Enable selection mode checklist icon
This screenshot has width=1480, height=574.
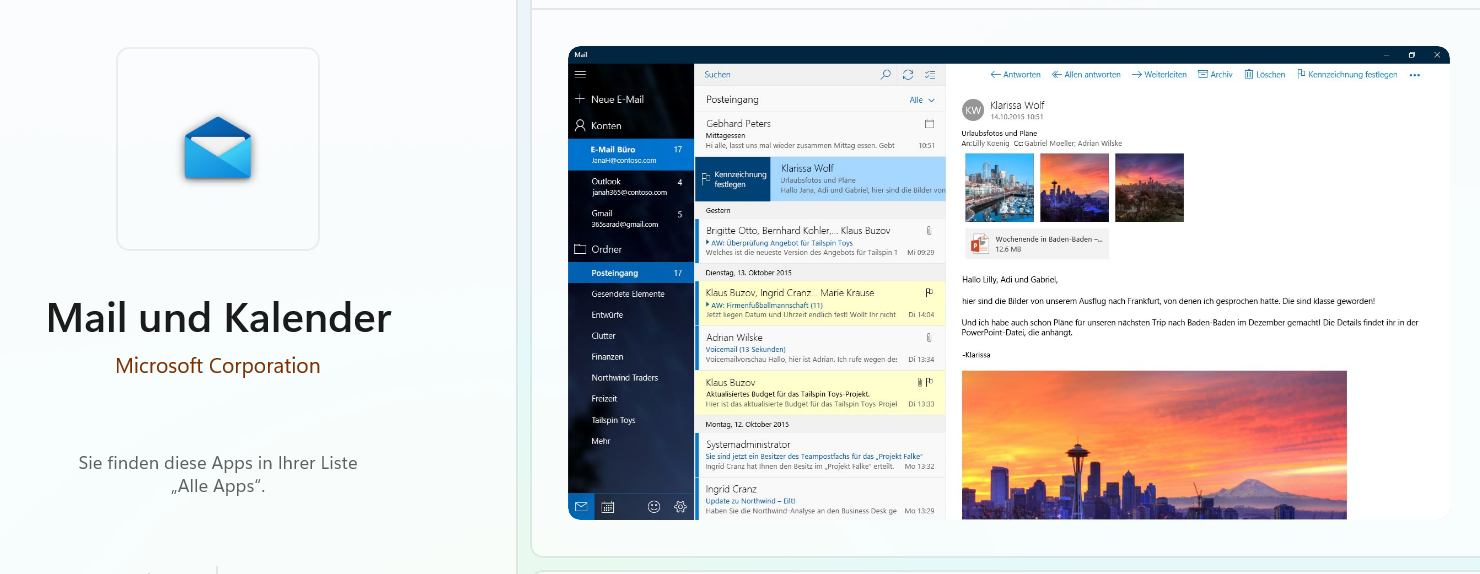(x=931, y=74)
